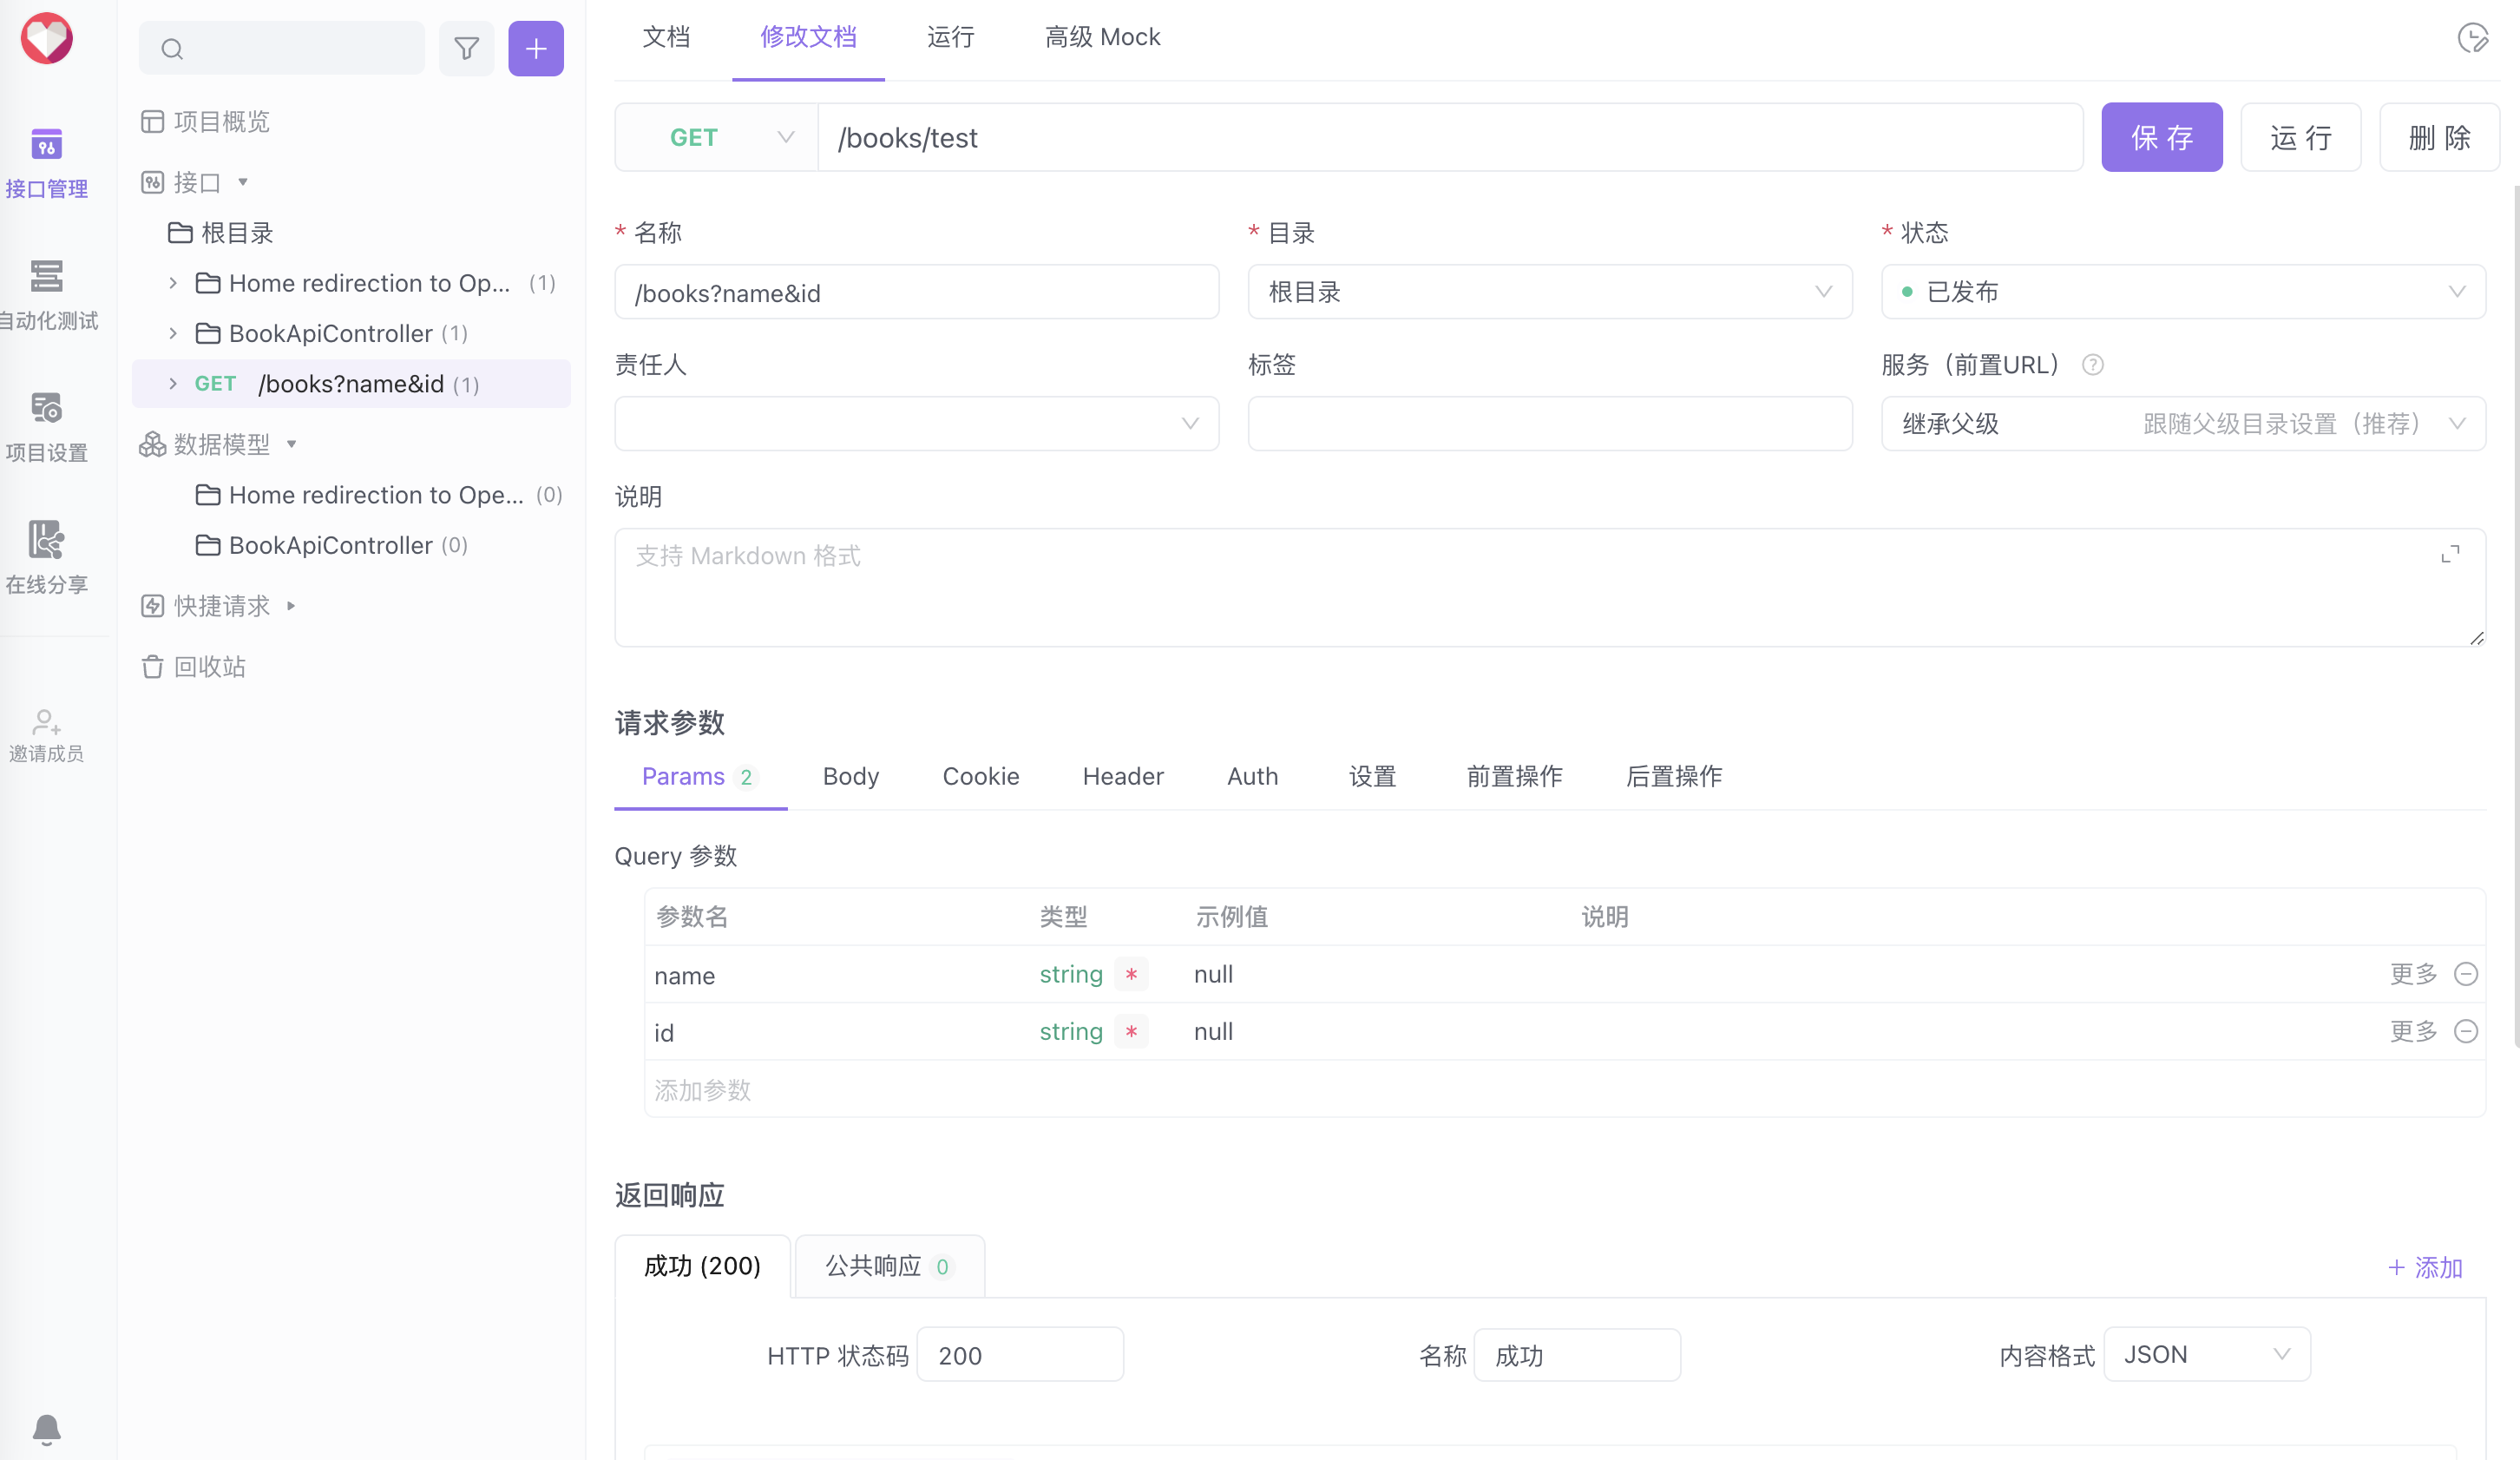2520x1460 pixels.
Task: Select the 自动化测试 sidebar icon
Action: pyautogui.click(x=46, y=279)
